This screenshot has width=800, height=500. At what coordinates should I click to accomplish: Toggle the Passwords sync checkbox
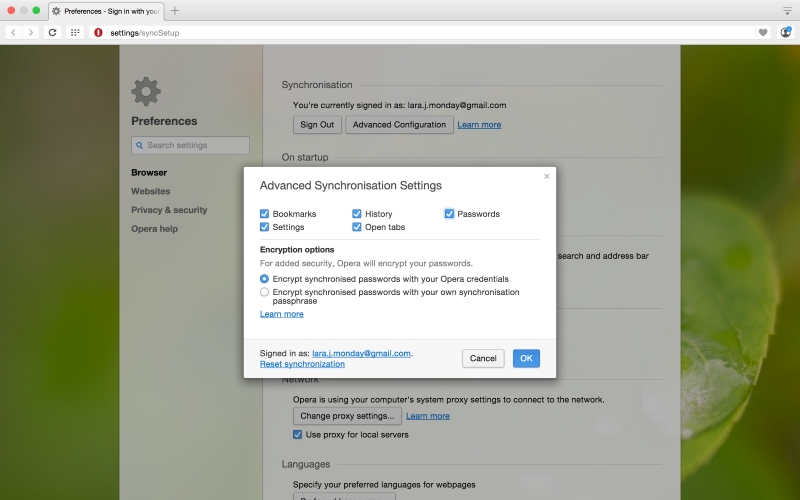(x=449, y=214)
